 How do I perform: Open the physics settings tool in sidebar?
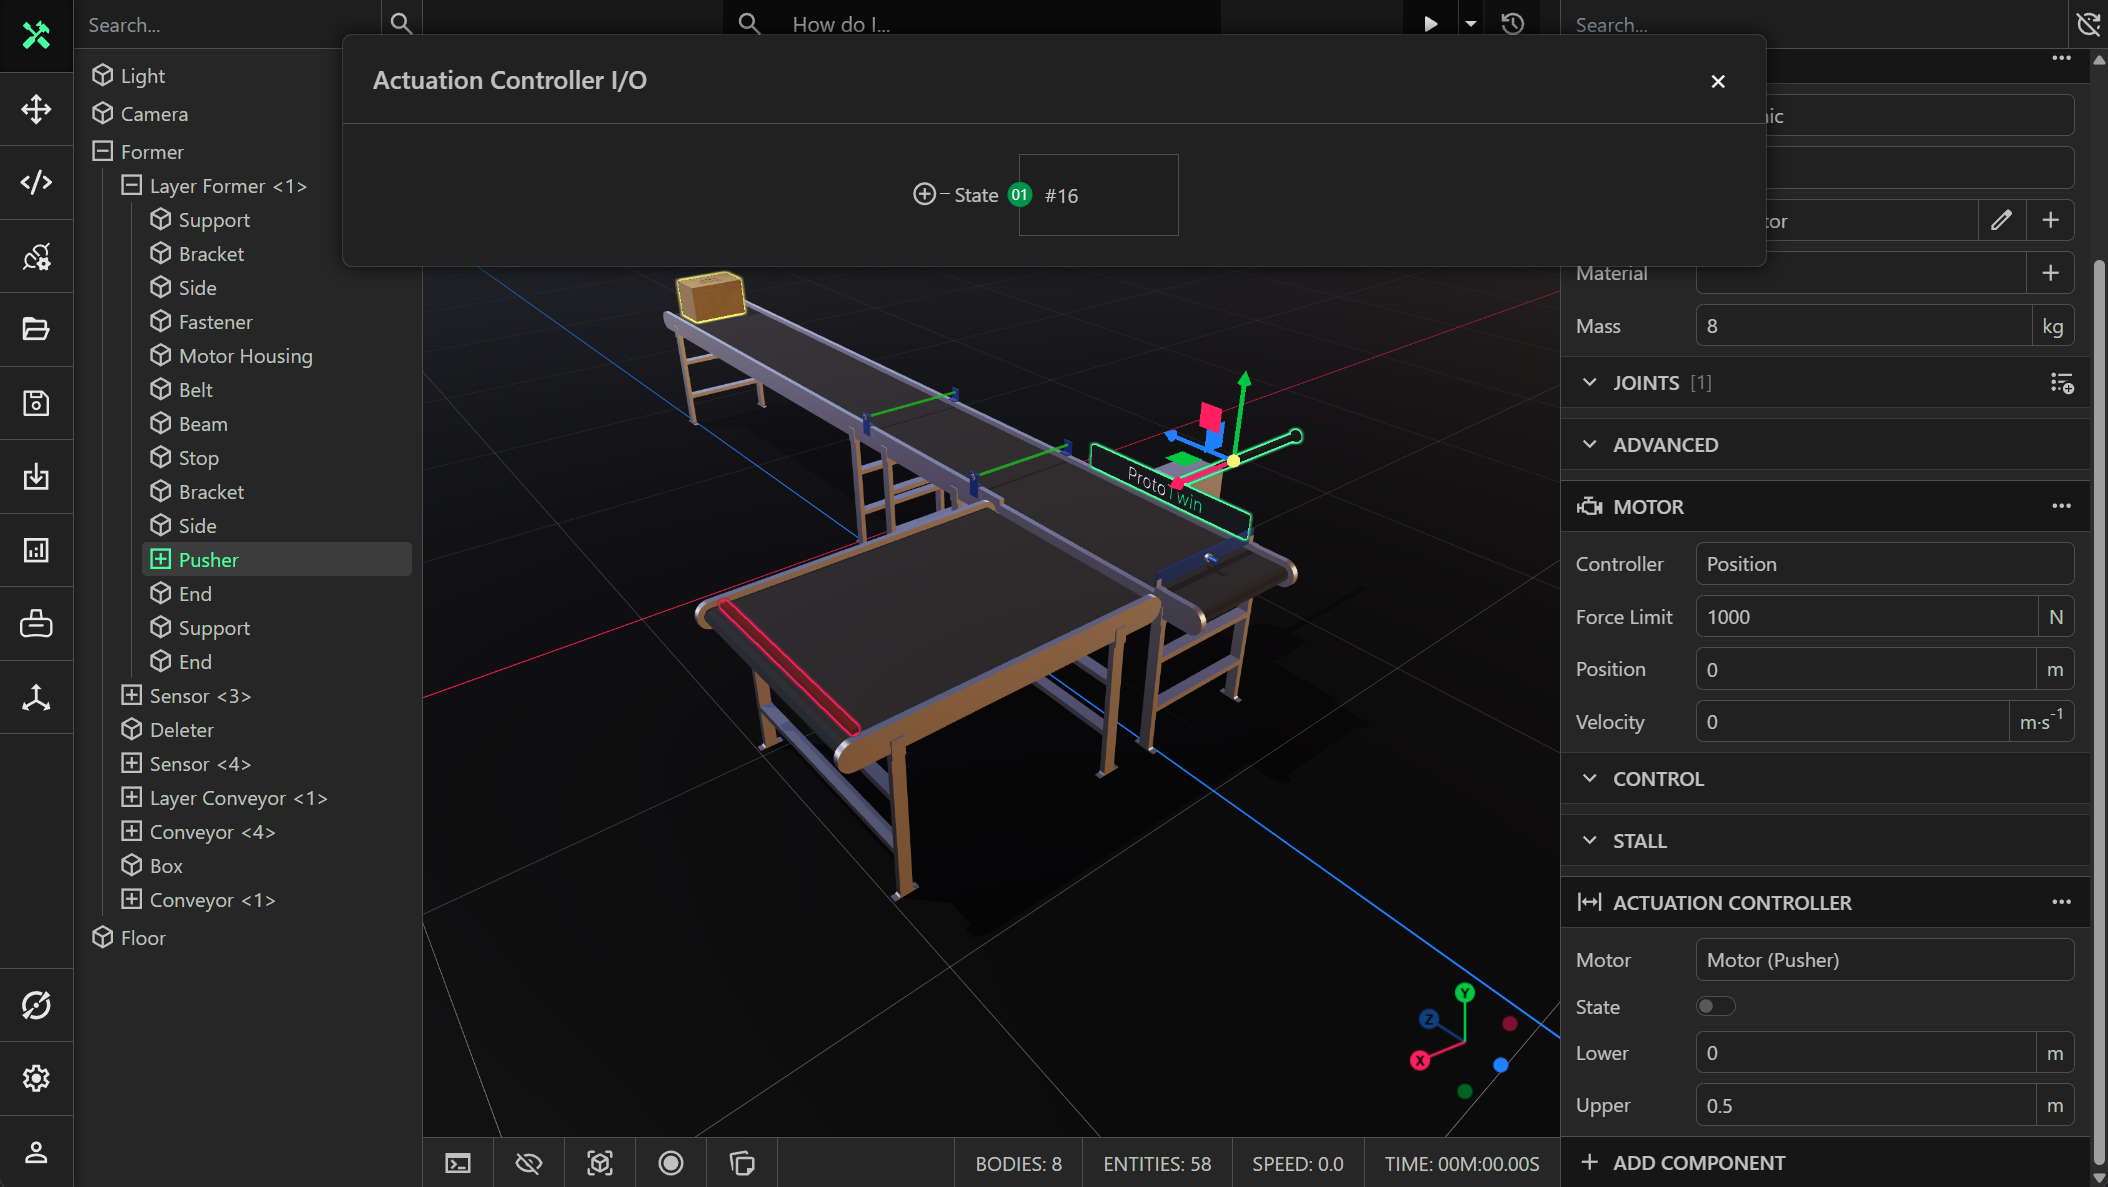click(x=36, y=256)
